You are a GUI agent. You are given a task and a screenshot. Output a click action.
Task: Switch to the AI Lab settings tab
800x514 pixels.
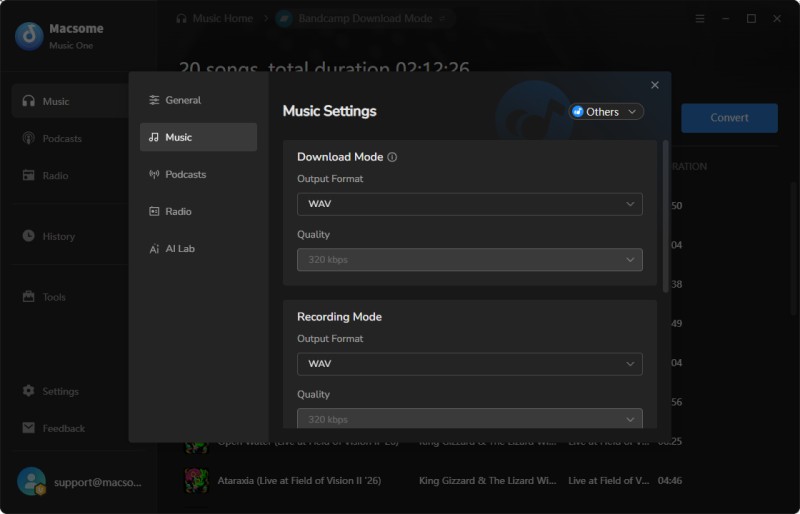click(x=198, y=249)
